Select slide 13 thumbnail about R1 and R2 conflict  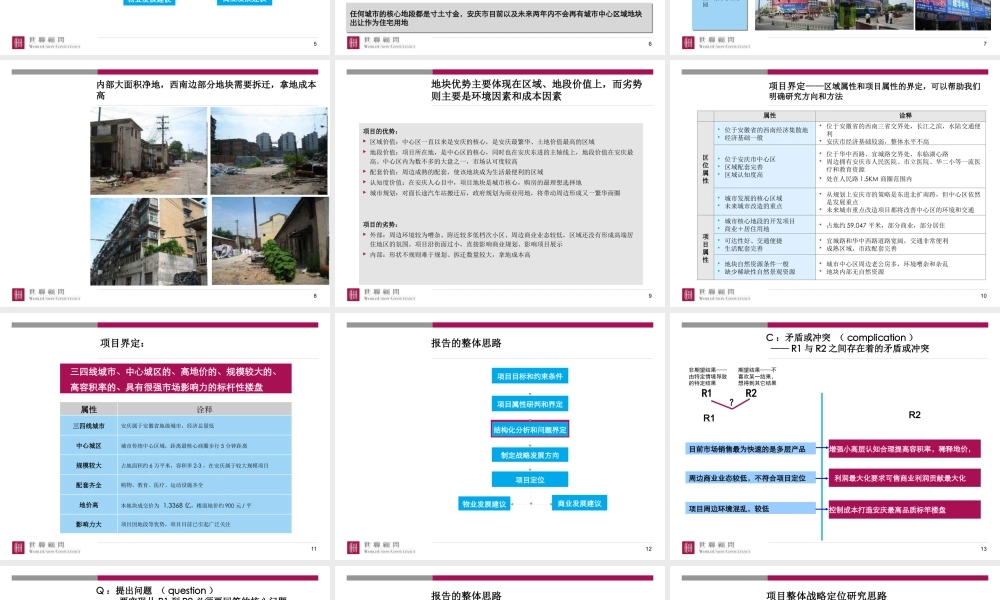[x=835, y=436]
